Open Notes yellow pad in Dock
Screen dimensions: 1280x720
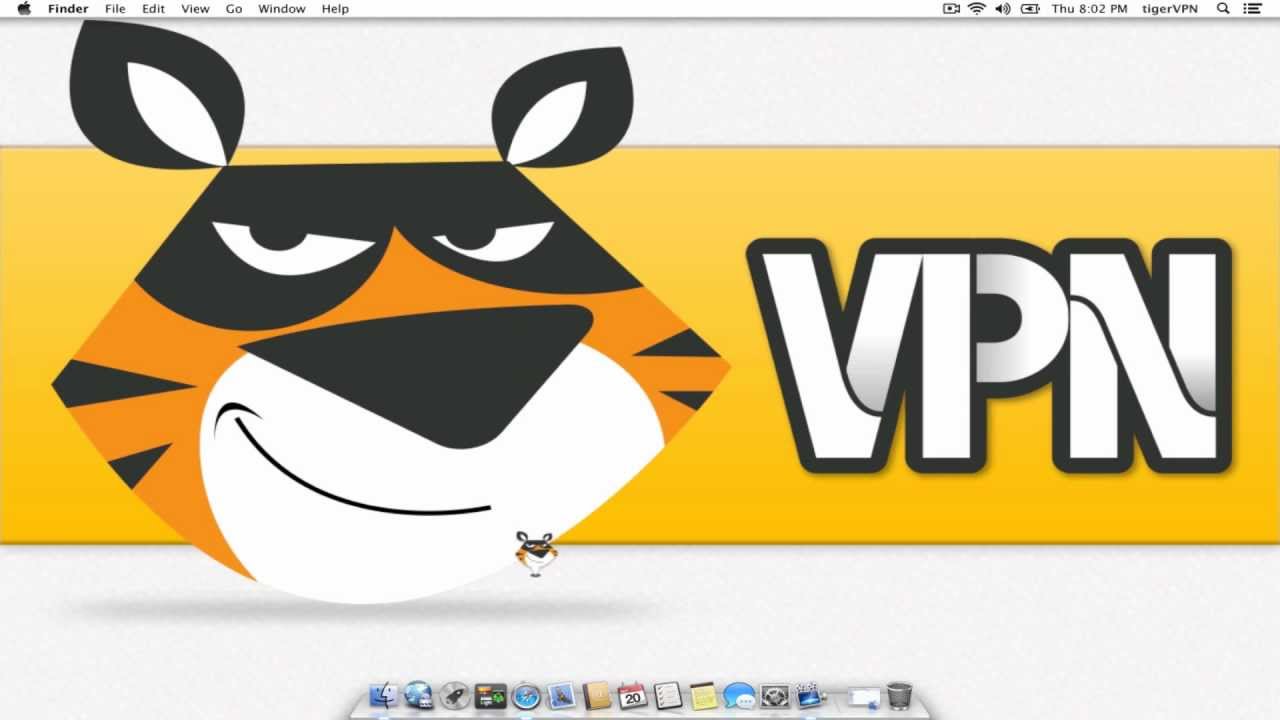point(704,696)
